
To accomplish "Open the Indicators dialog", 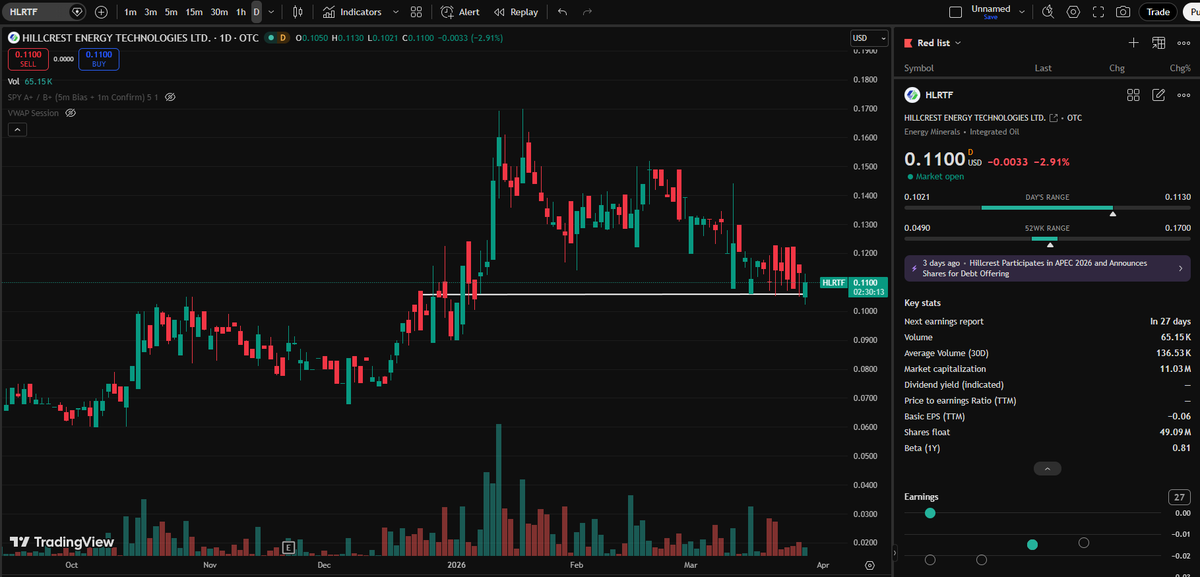I will click(x=352, y=12).
